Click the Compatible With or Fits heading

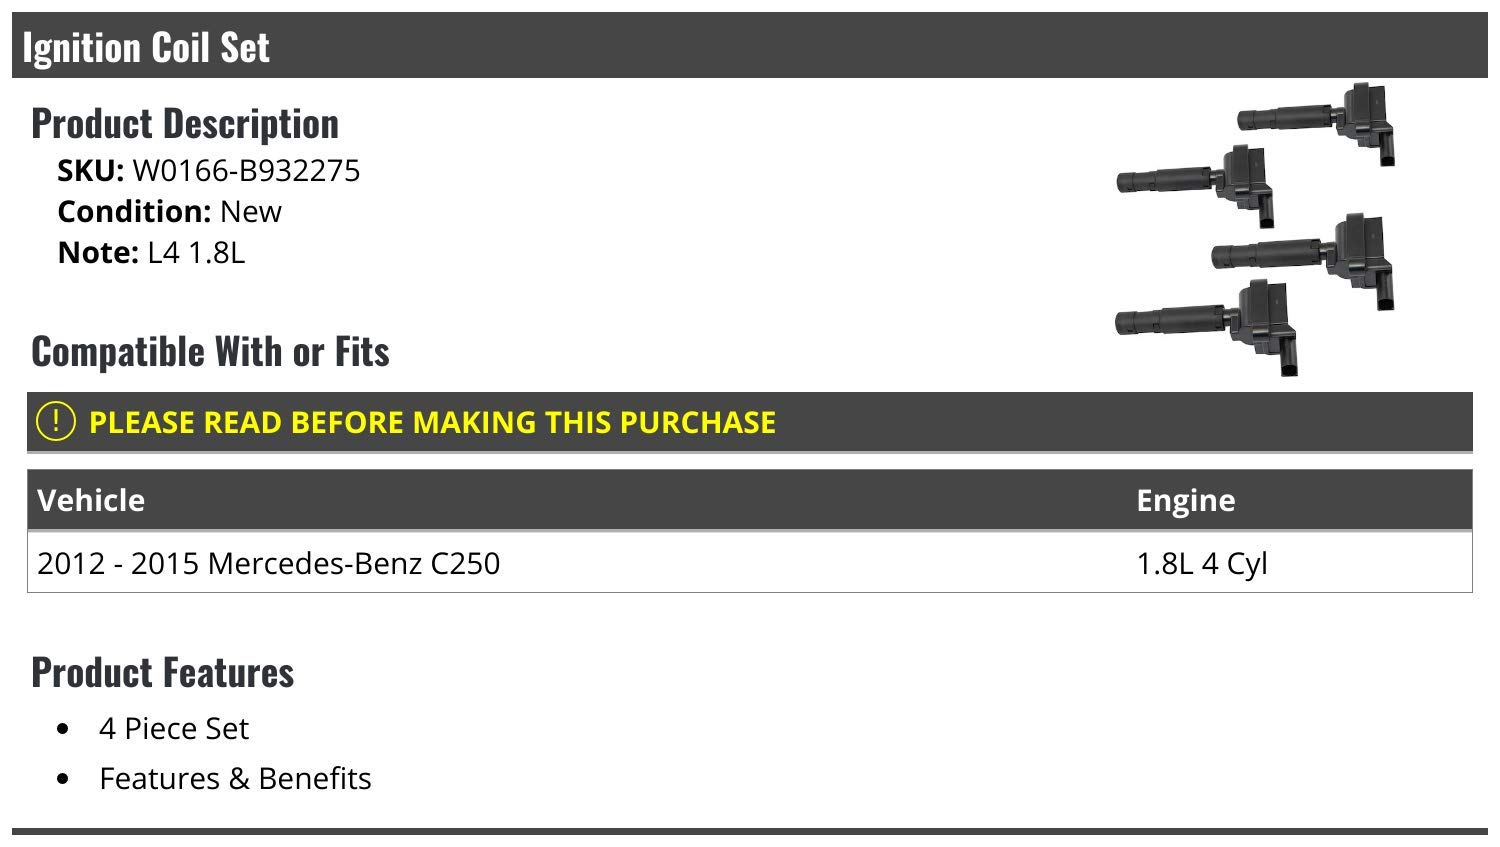210,351
